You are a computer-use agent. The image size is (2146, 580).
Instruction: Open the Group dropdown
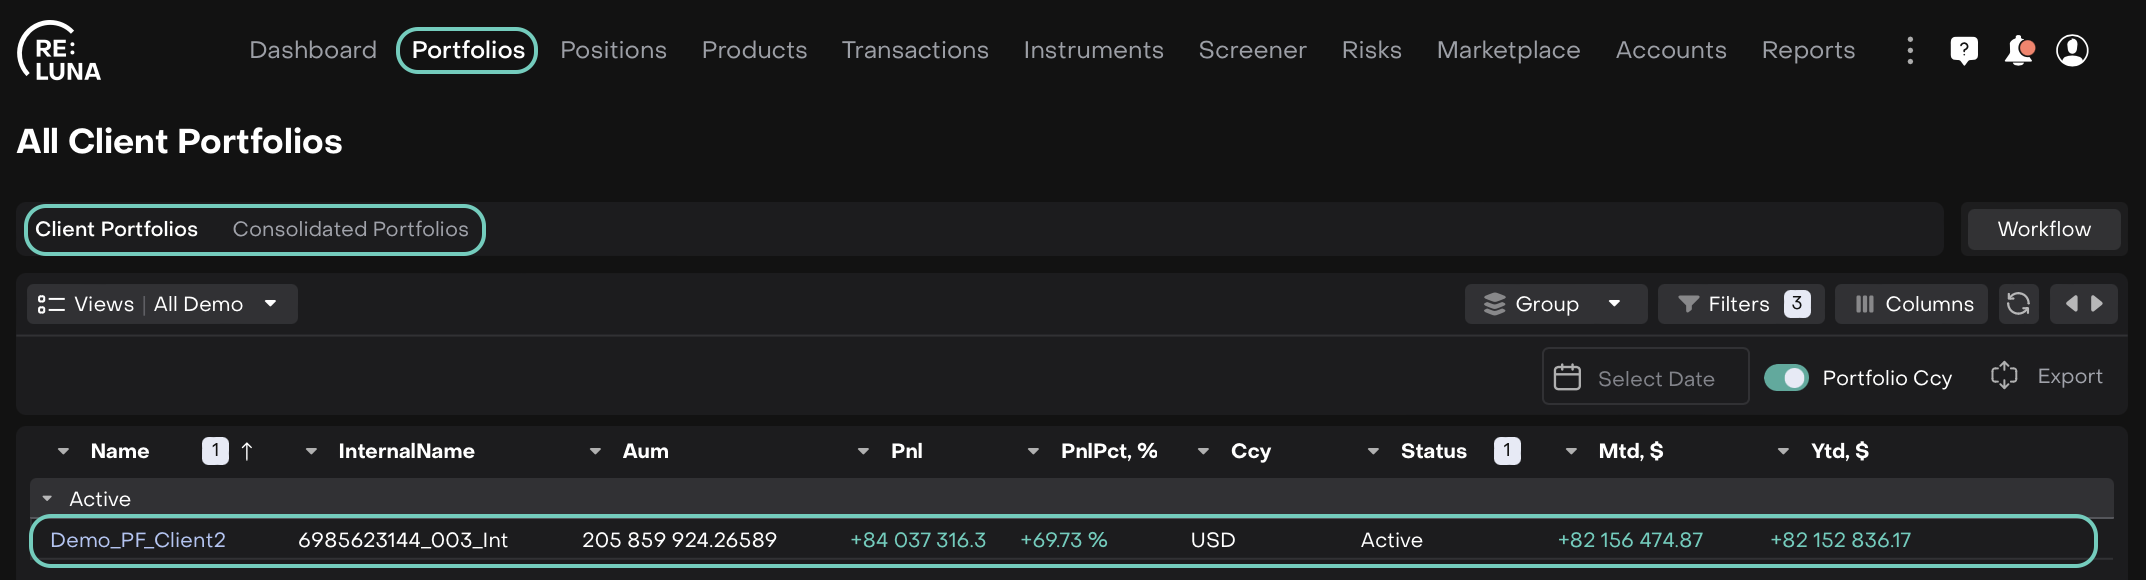pyautogui.click(x=1555, y=304)
